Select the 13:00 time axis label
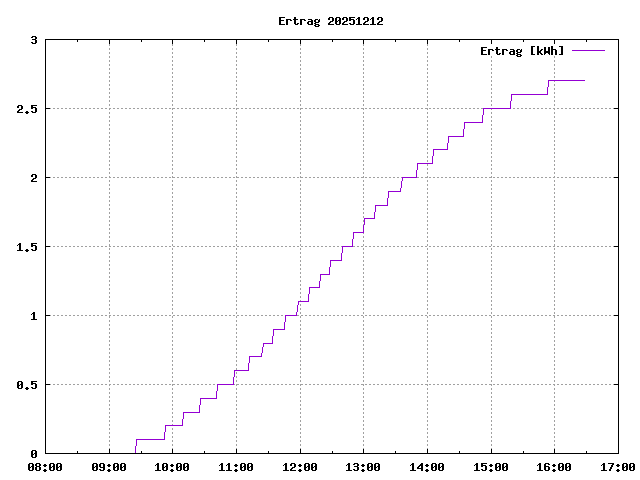Screen dimensions: 640x480 point(363,467)
